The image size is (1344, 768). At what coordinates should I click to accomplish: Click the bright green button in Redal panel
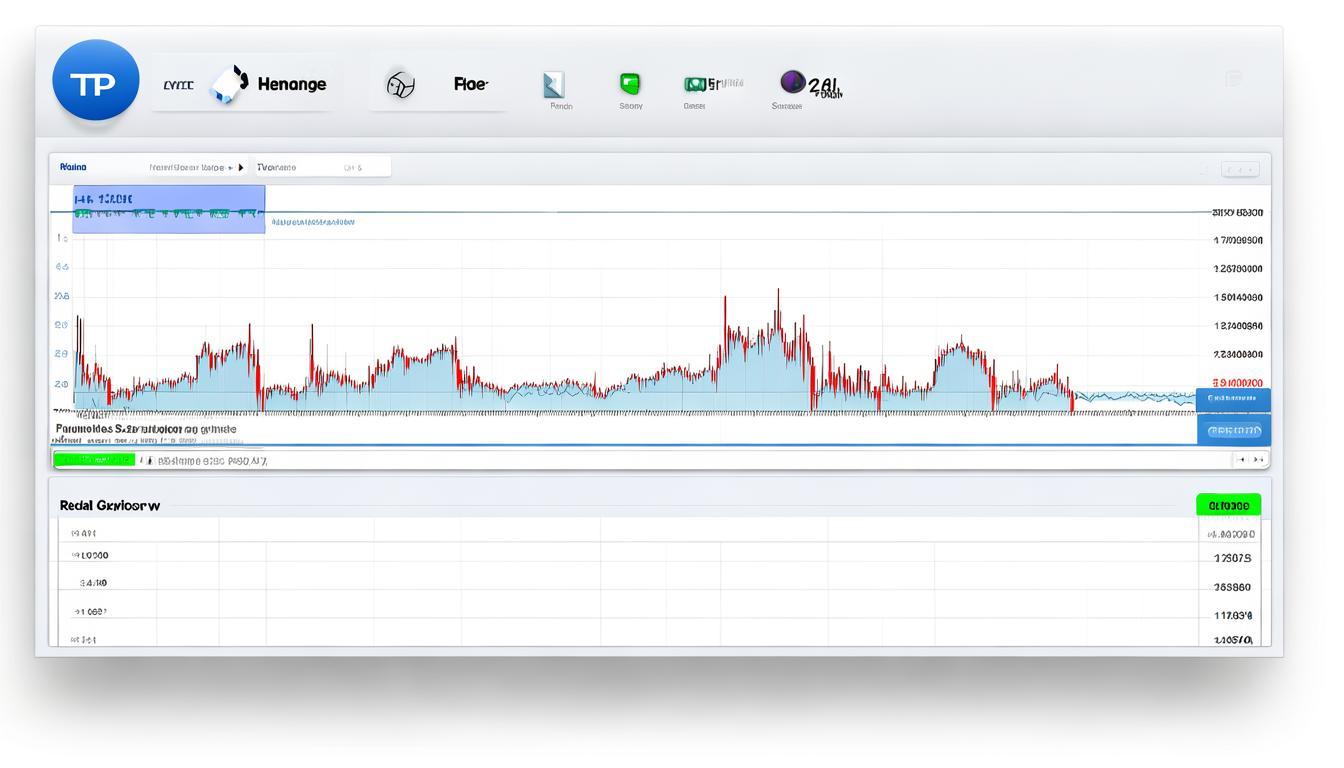pyautogui.click(x=1228, y=505)
